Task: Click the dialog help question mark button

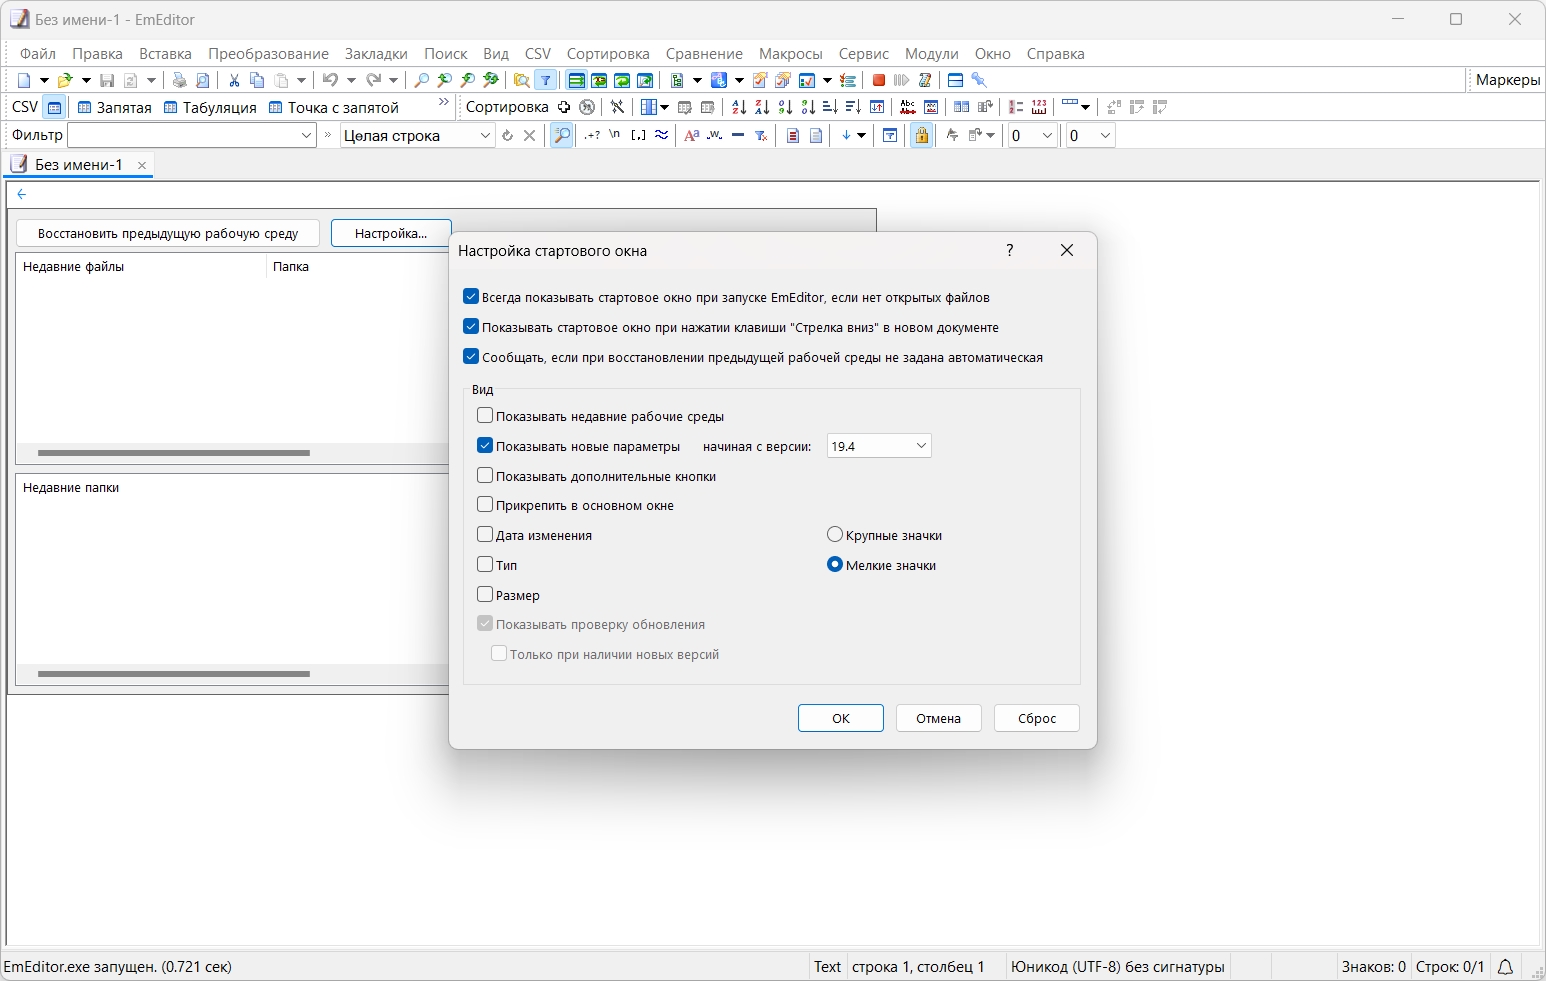Action: tap(1010, 250)
